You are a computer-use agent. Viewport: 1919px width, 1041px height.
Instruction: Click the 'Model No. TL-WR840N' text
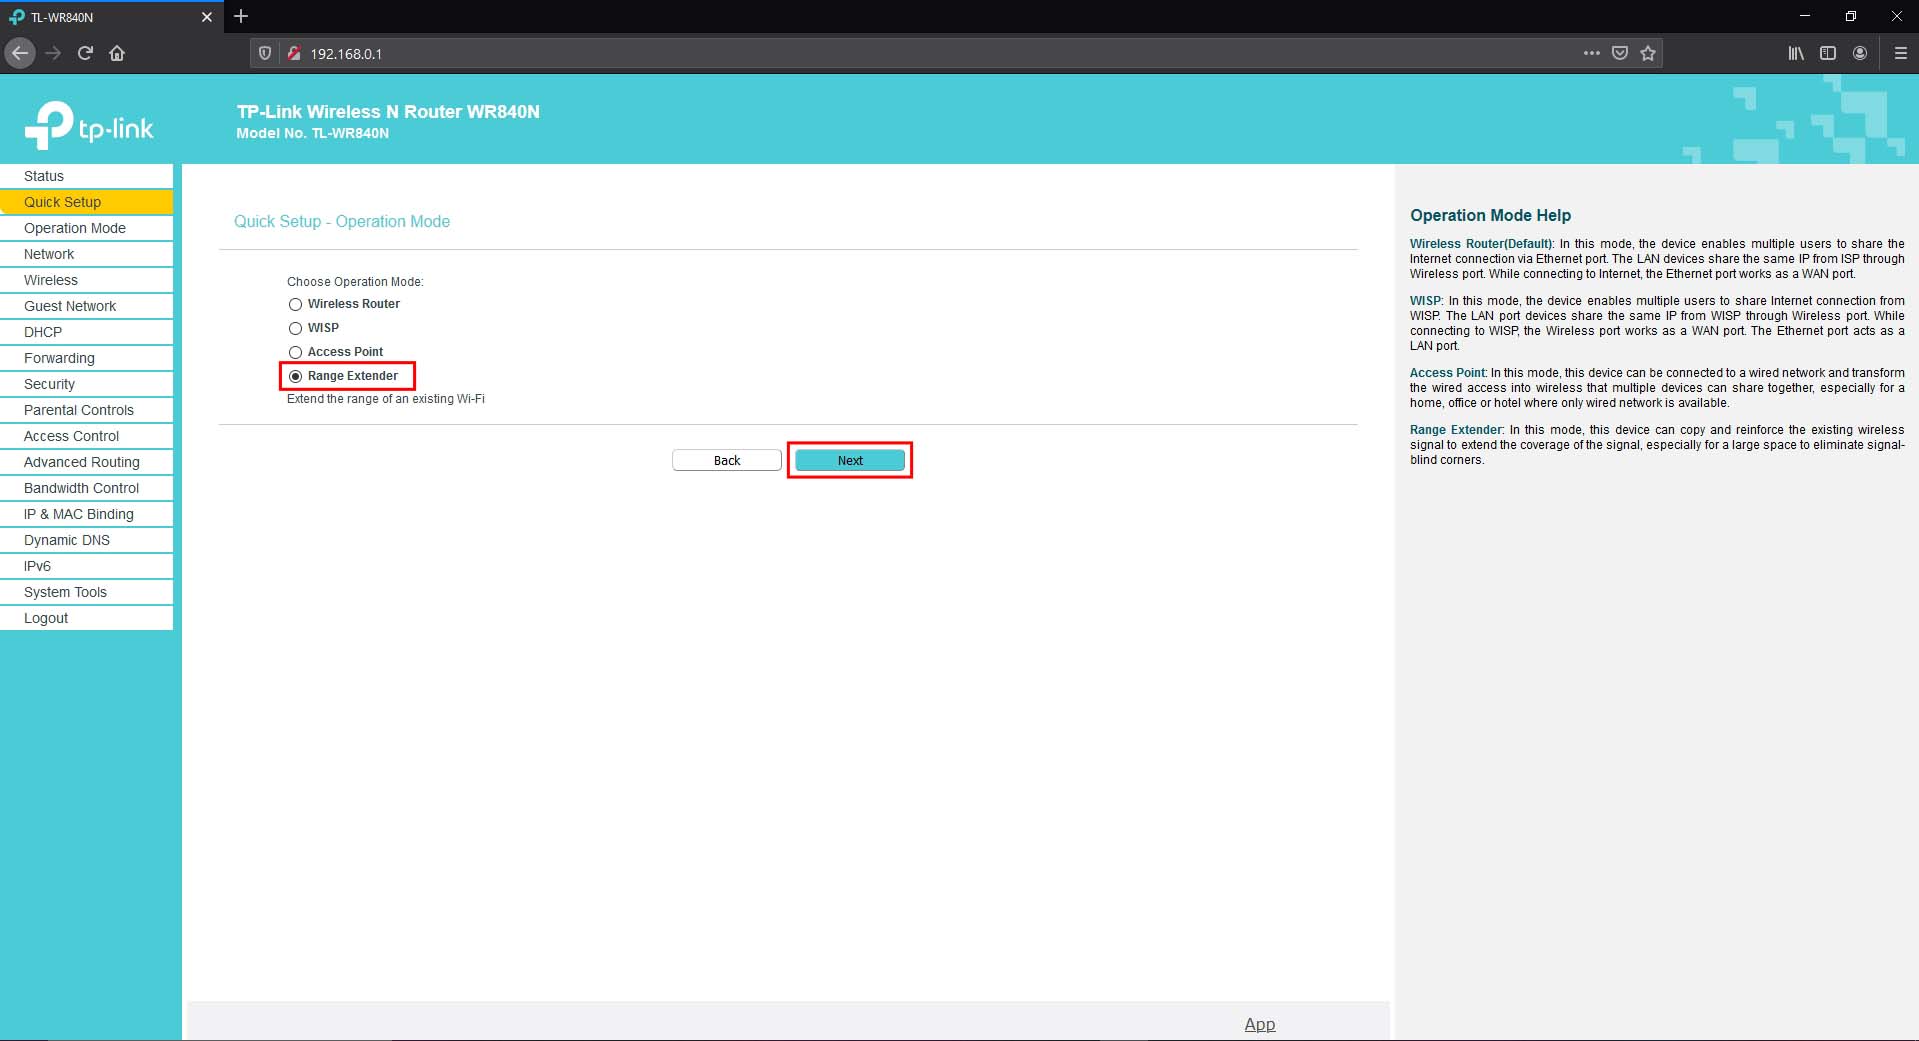(x=313, y=133)
